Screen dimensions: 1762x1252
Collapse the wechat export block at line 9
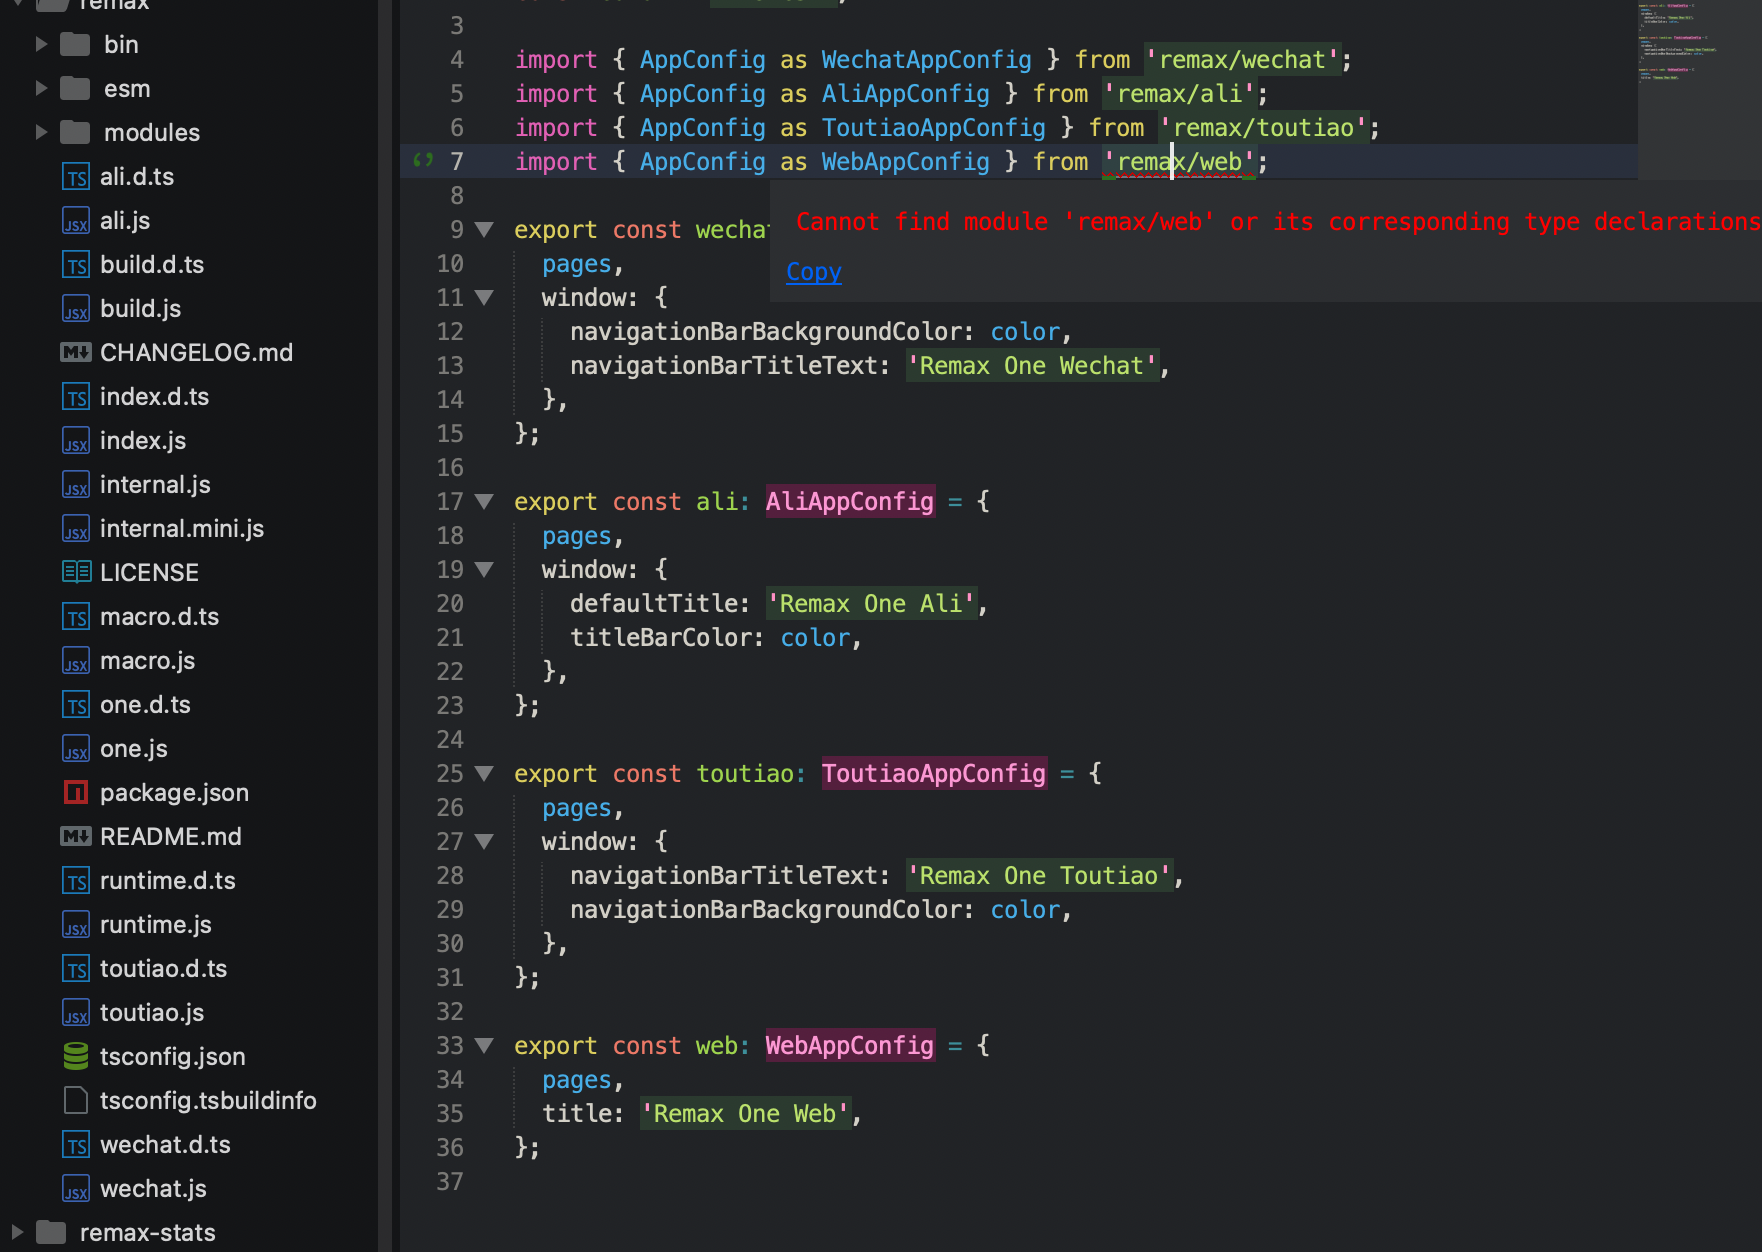pyautogui.click(x=485, y=230)
